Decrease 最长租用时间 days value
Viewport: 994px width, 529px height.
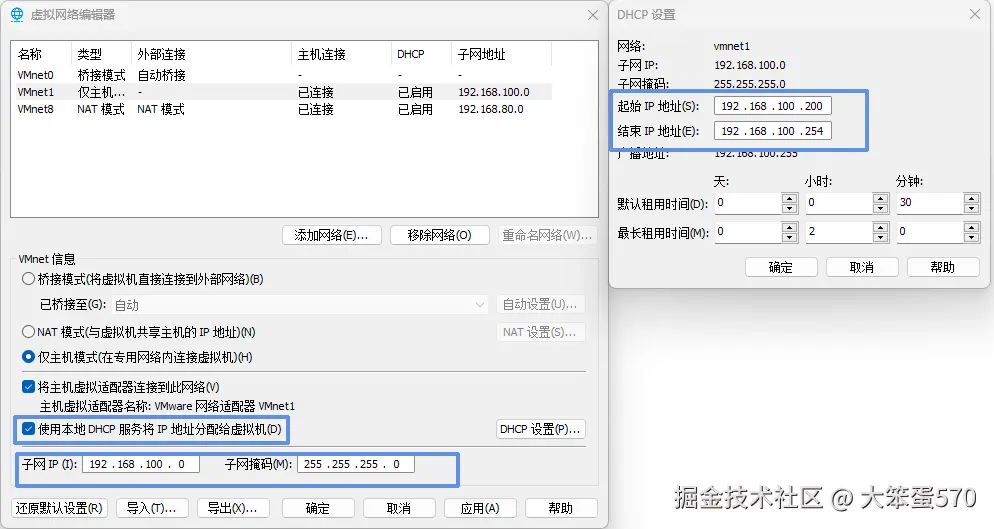[789, 237]
